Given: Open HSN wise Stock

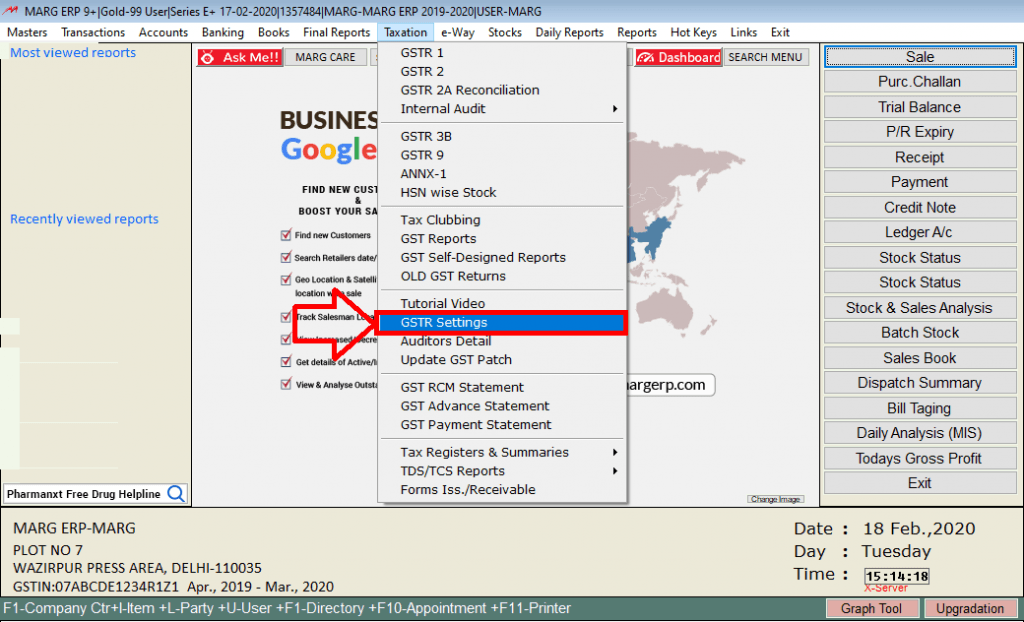Looking at the screenshot, I should [502, 192].
